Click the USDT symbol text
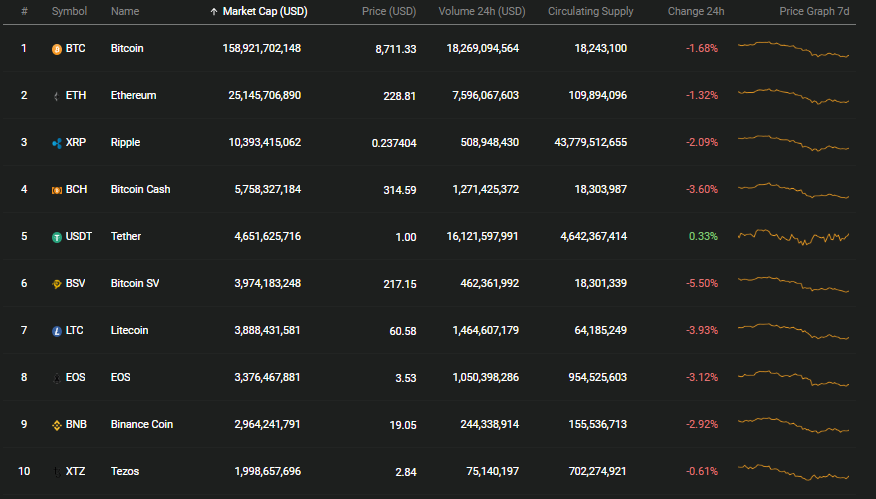The width and height of the screenshot is (876, 499). coord(79,236)
